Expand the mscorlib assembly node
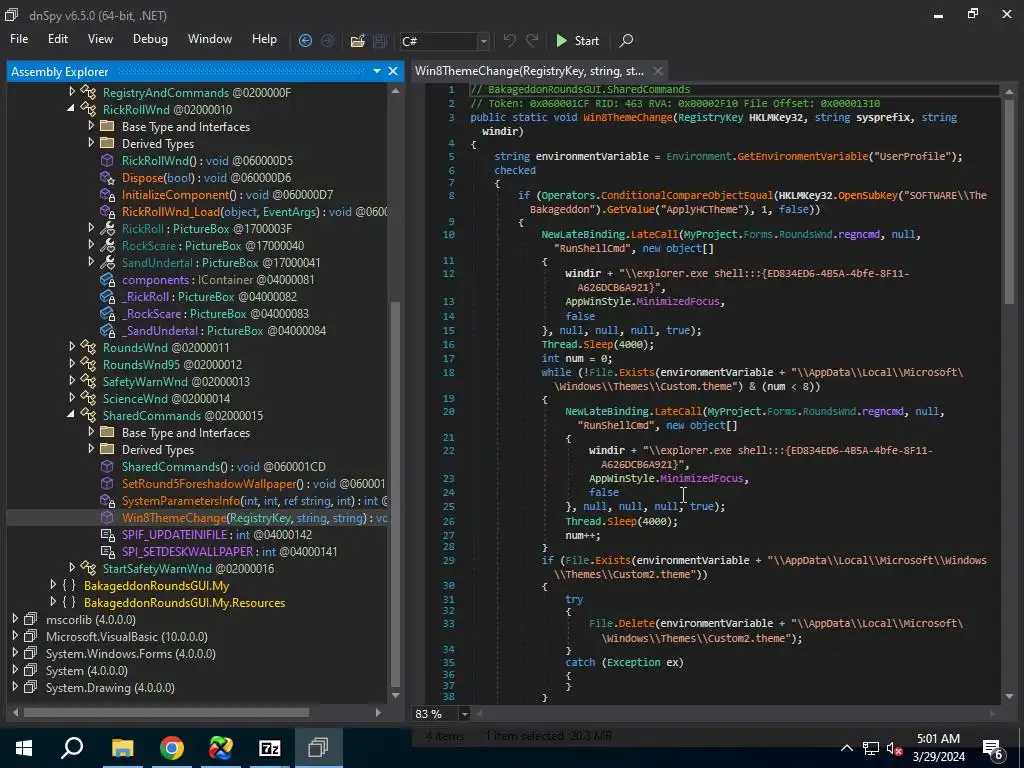The height and width of the screenshot is (768, 1024). click(x=15, y=618)
